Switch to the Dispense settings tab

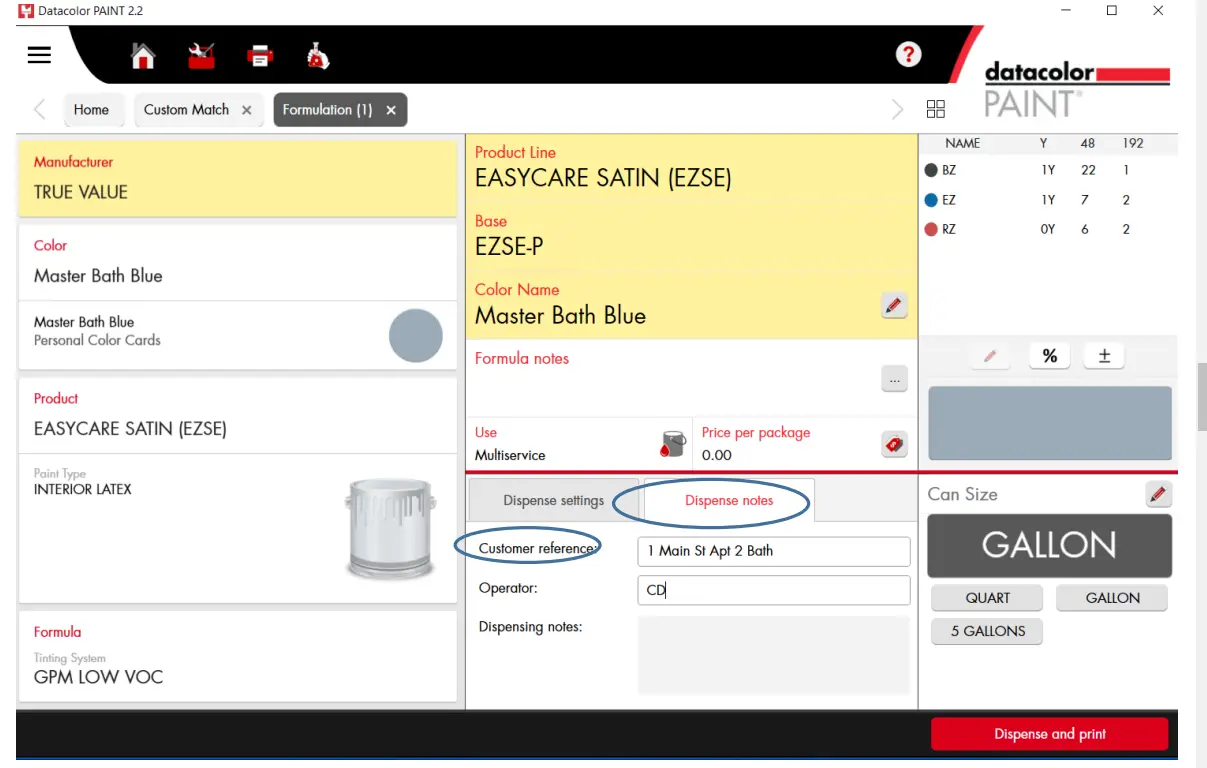coord(553,500)
